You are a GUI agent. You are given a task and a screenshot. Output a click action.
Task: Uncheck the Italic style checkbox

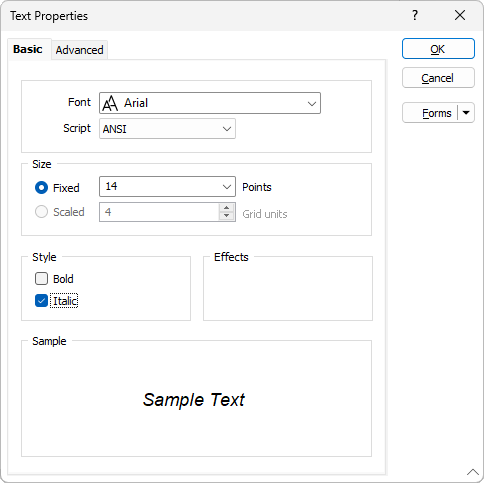(x=41, y=301)
